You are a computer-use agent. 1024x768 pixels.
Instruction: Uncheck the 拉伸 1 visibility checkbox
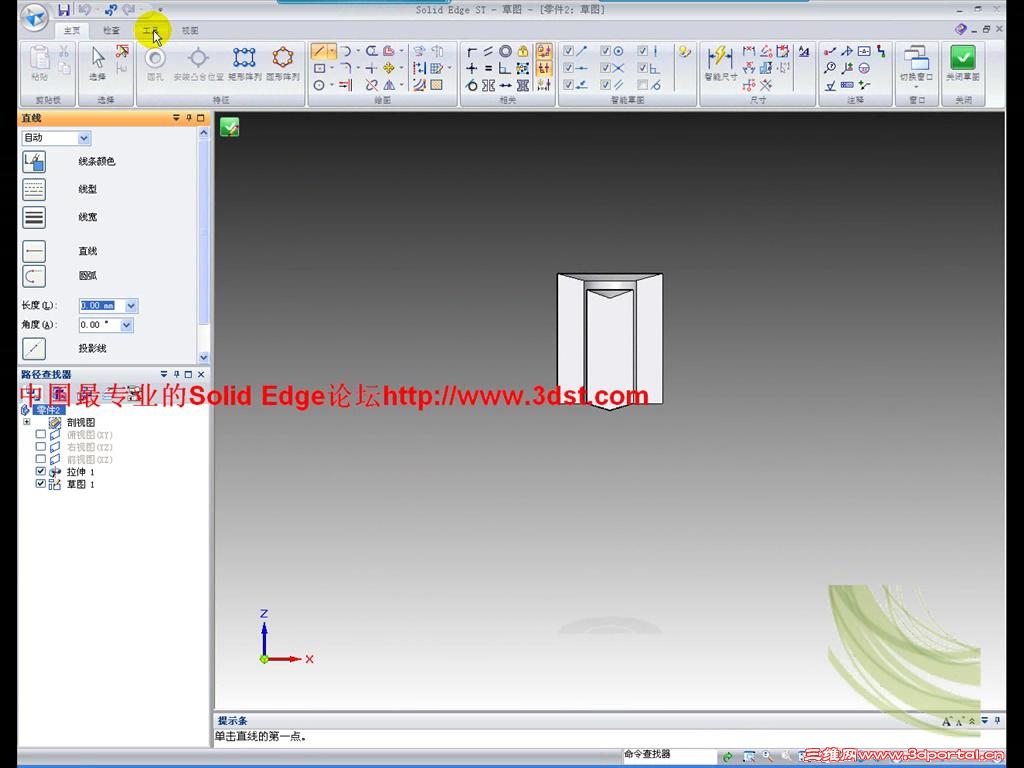40,471
